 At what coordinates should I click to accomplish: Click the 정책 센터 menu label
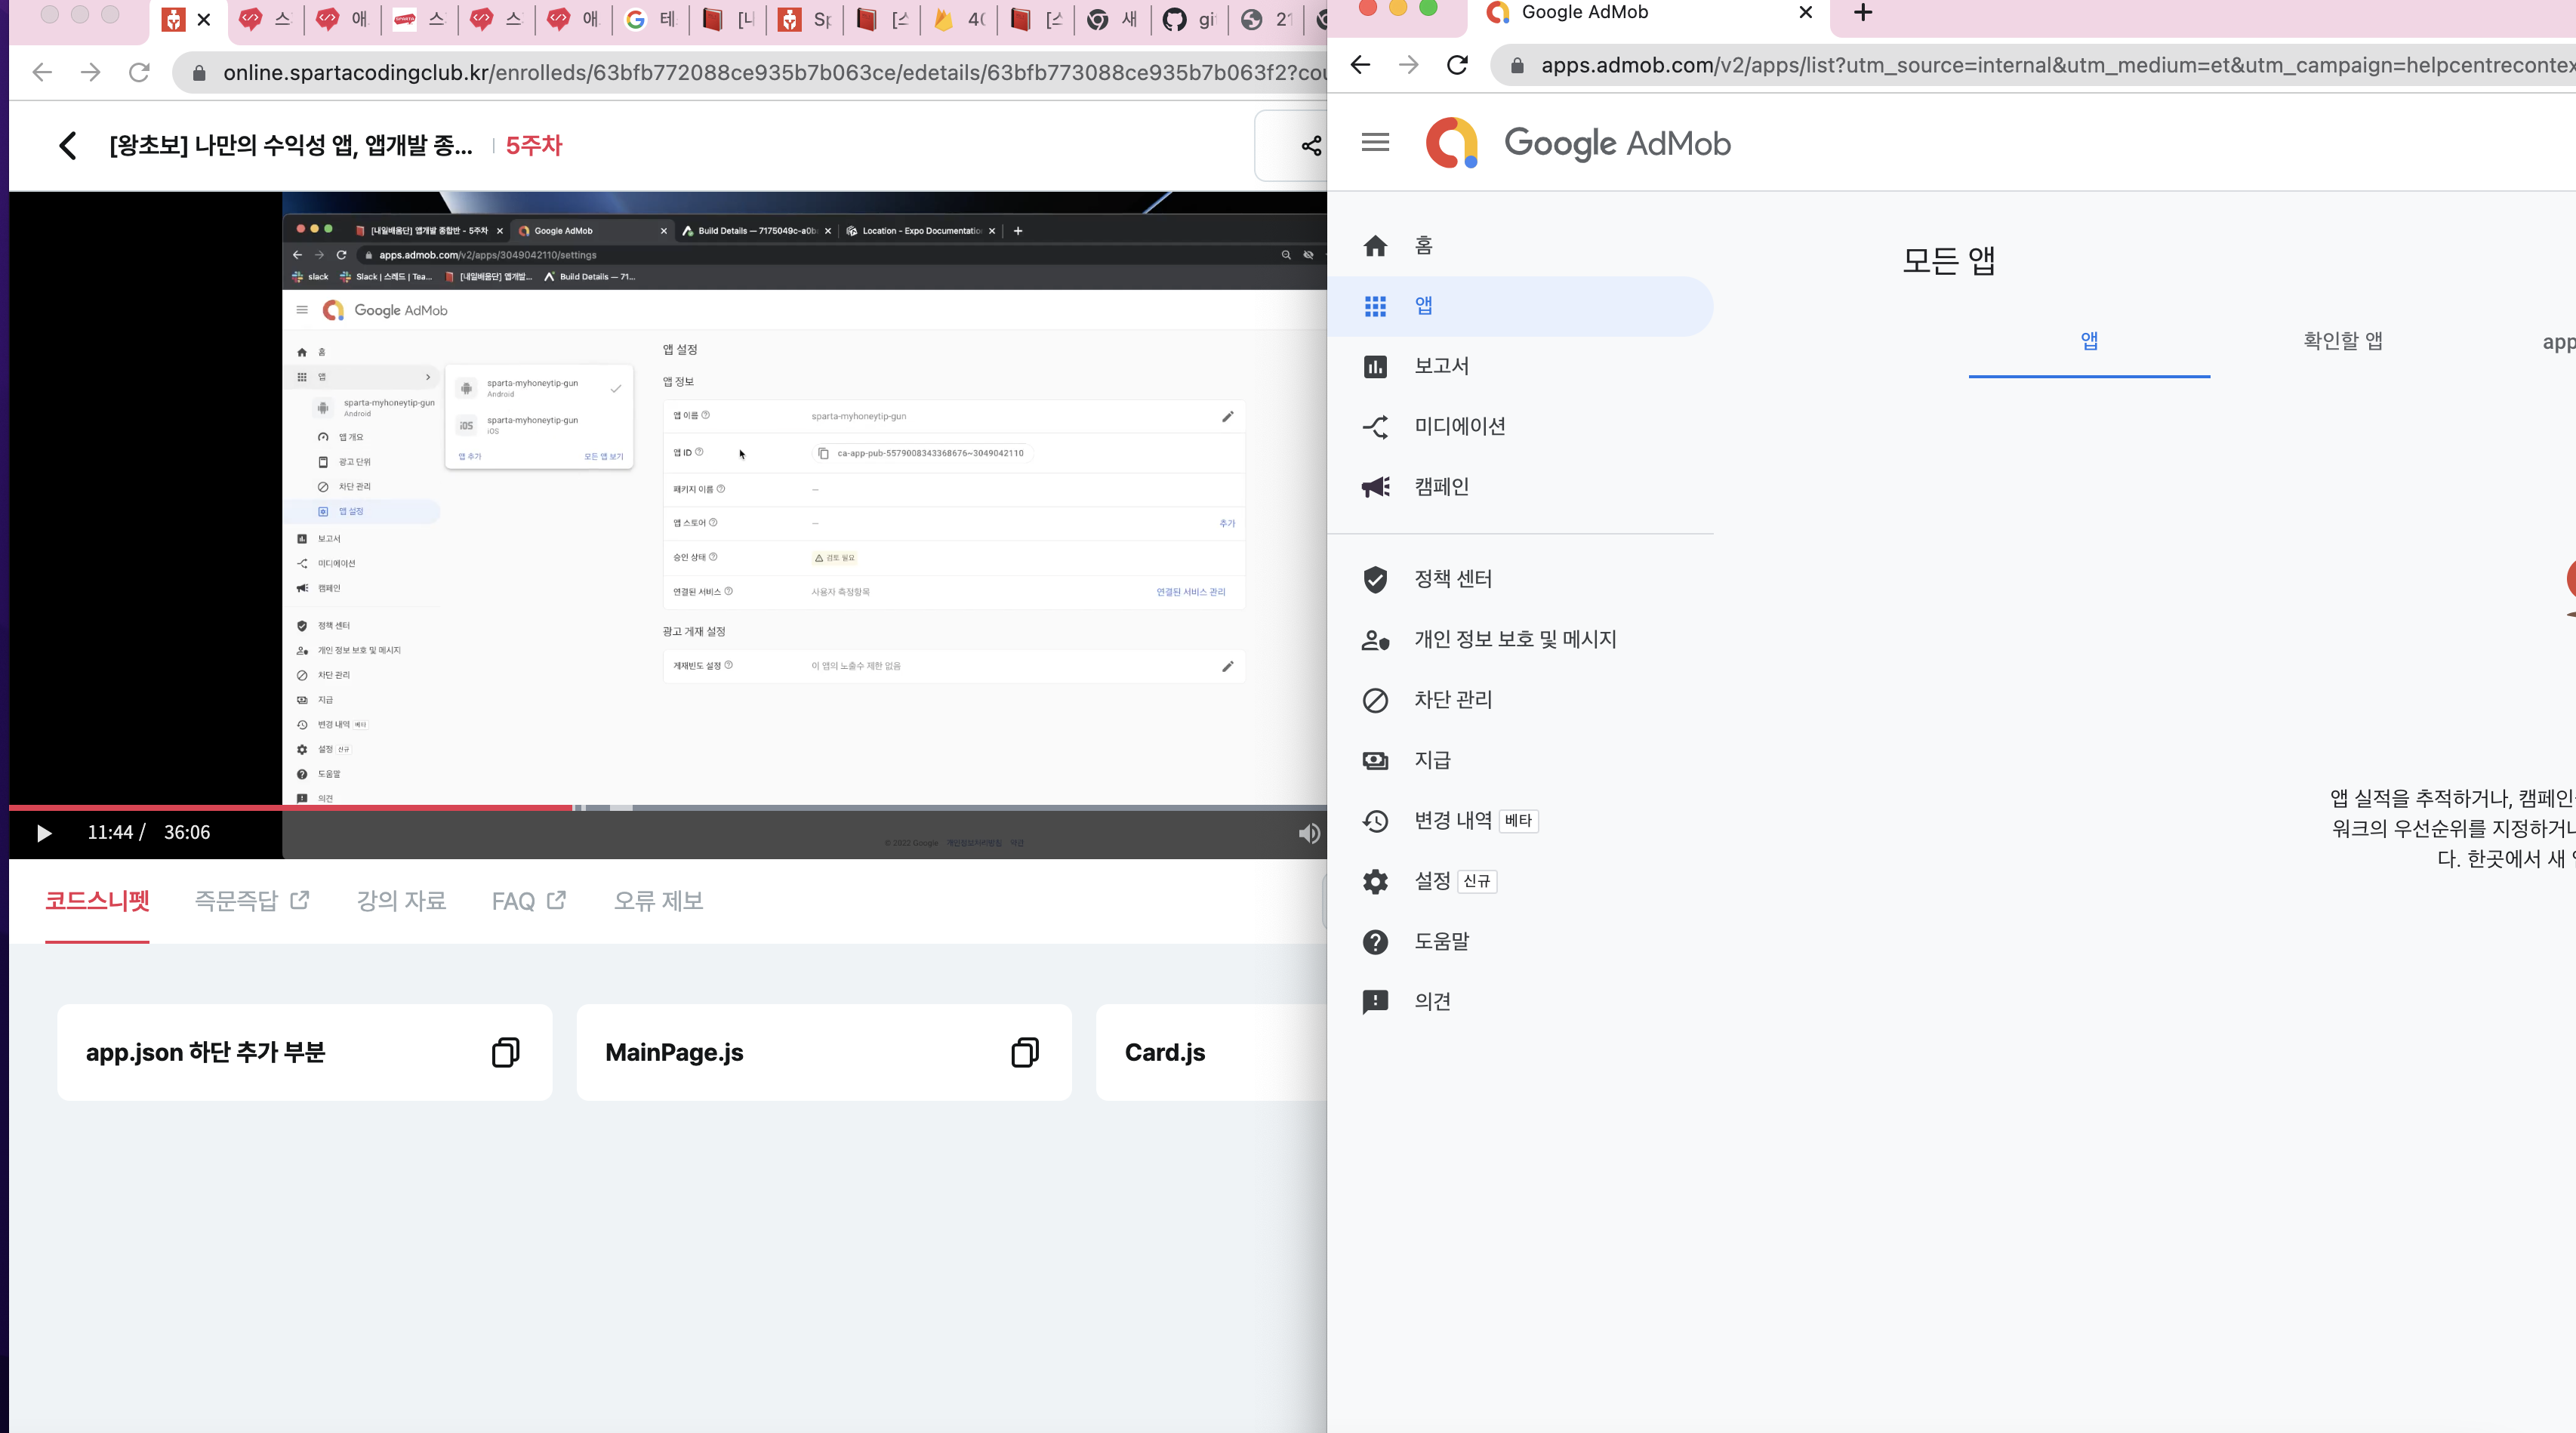pyautogui.click(x=1453, y=579)
